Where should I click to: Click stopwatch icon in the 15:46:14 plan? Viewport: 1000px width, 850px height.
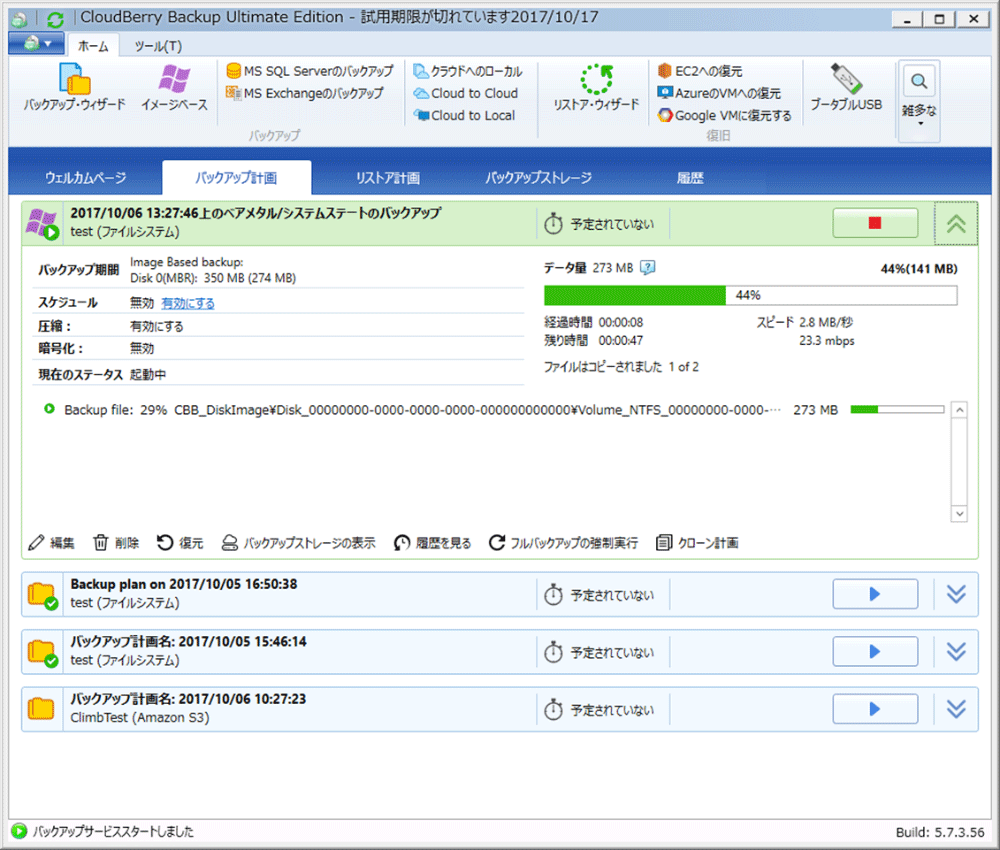(x=553, y=652)
